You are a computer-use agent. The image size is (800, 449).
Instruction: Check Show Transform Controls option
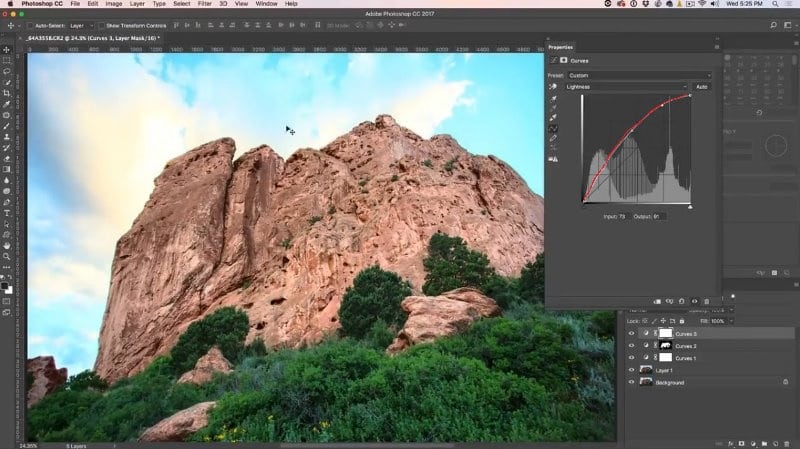[101, 26]
